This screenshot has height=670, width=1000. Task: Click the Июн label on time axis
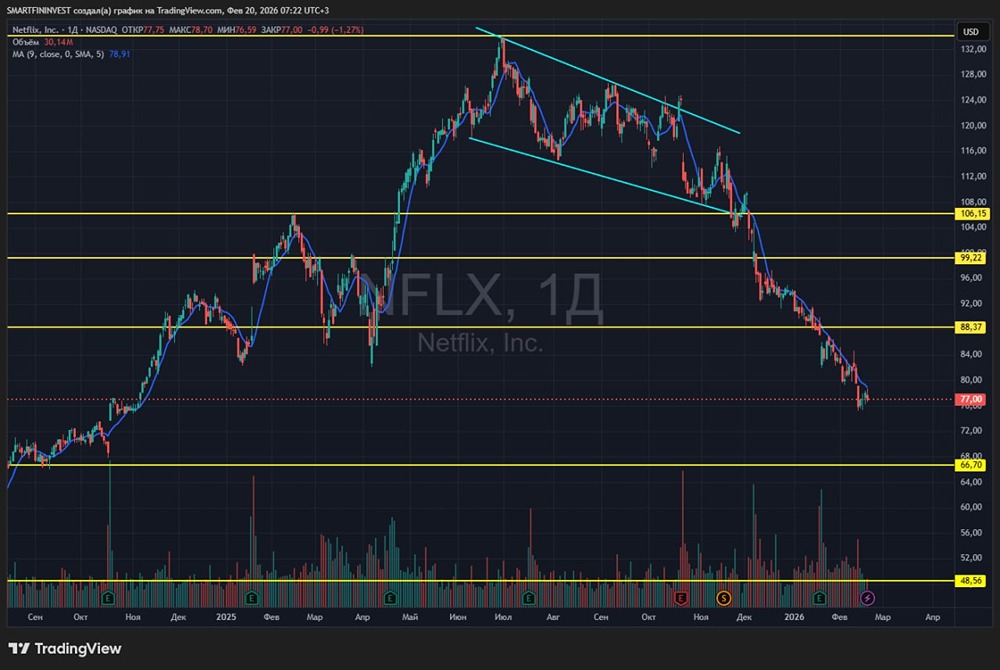pyautogui.click(x=457, y=617)
